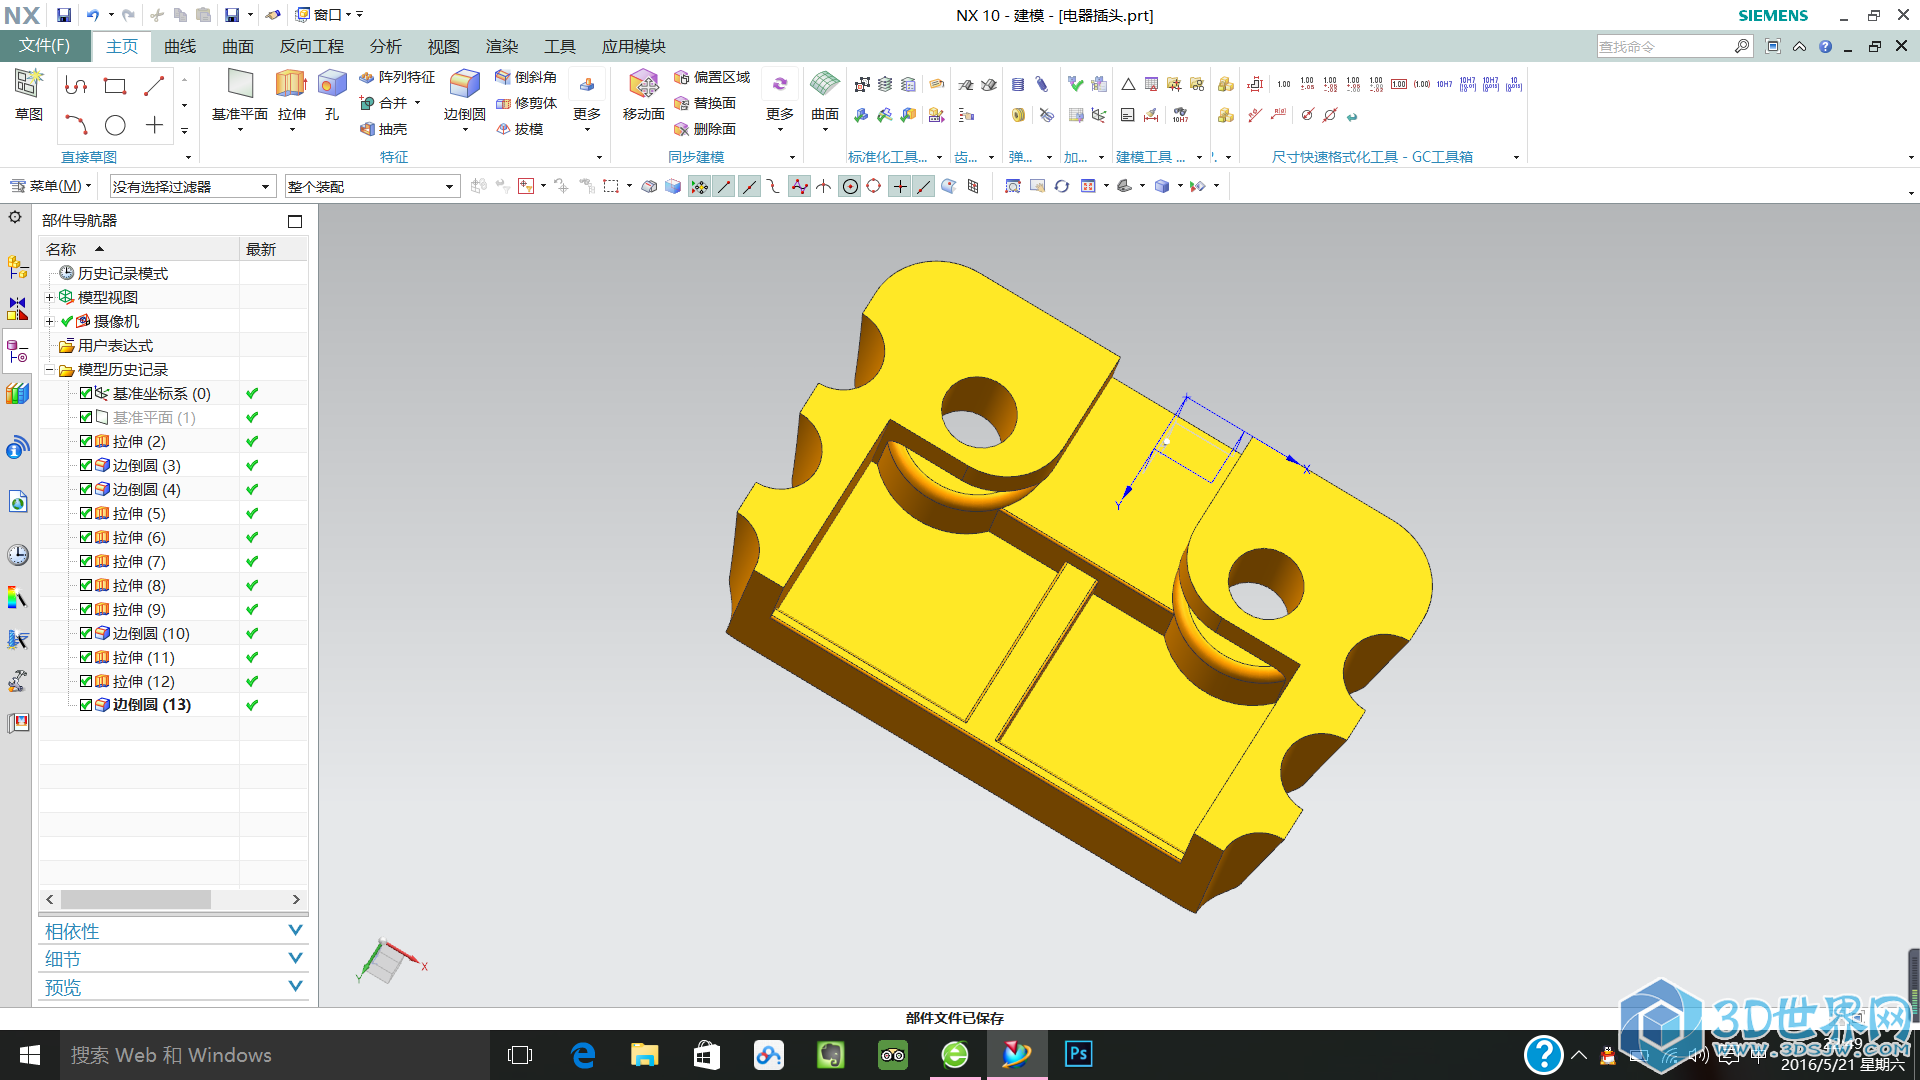Click the arc sketch tool
1920x1080 pixels.
point(76,125)
